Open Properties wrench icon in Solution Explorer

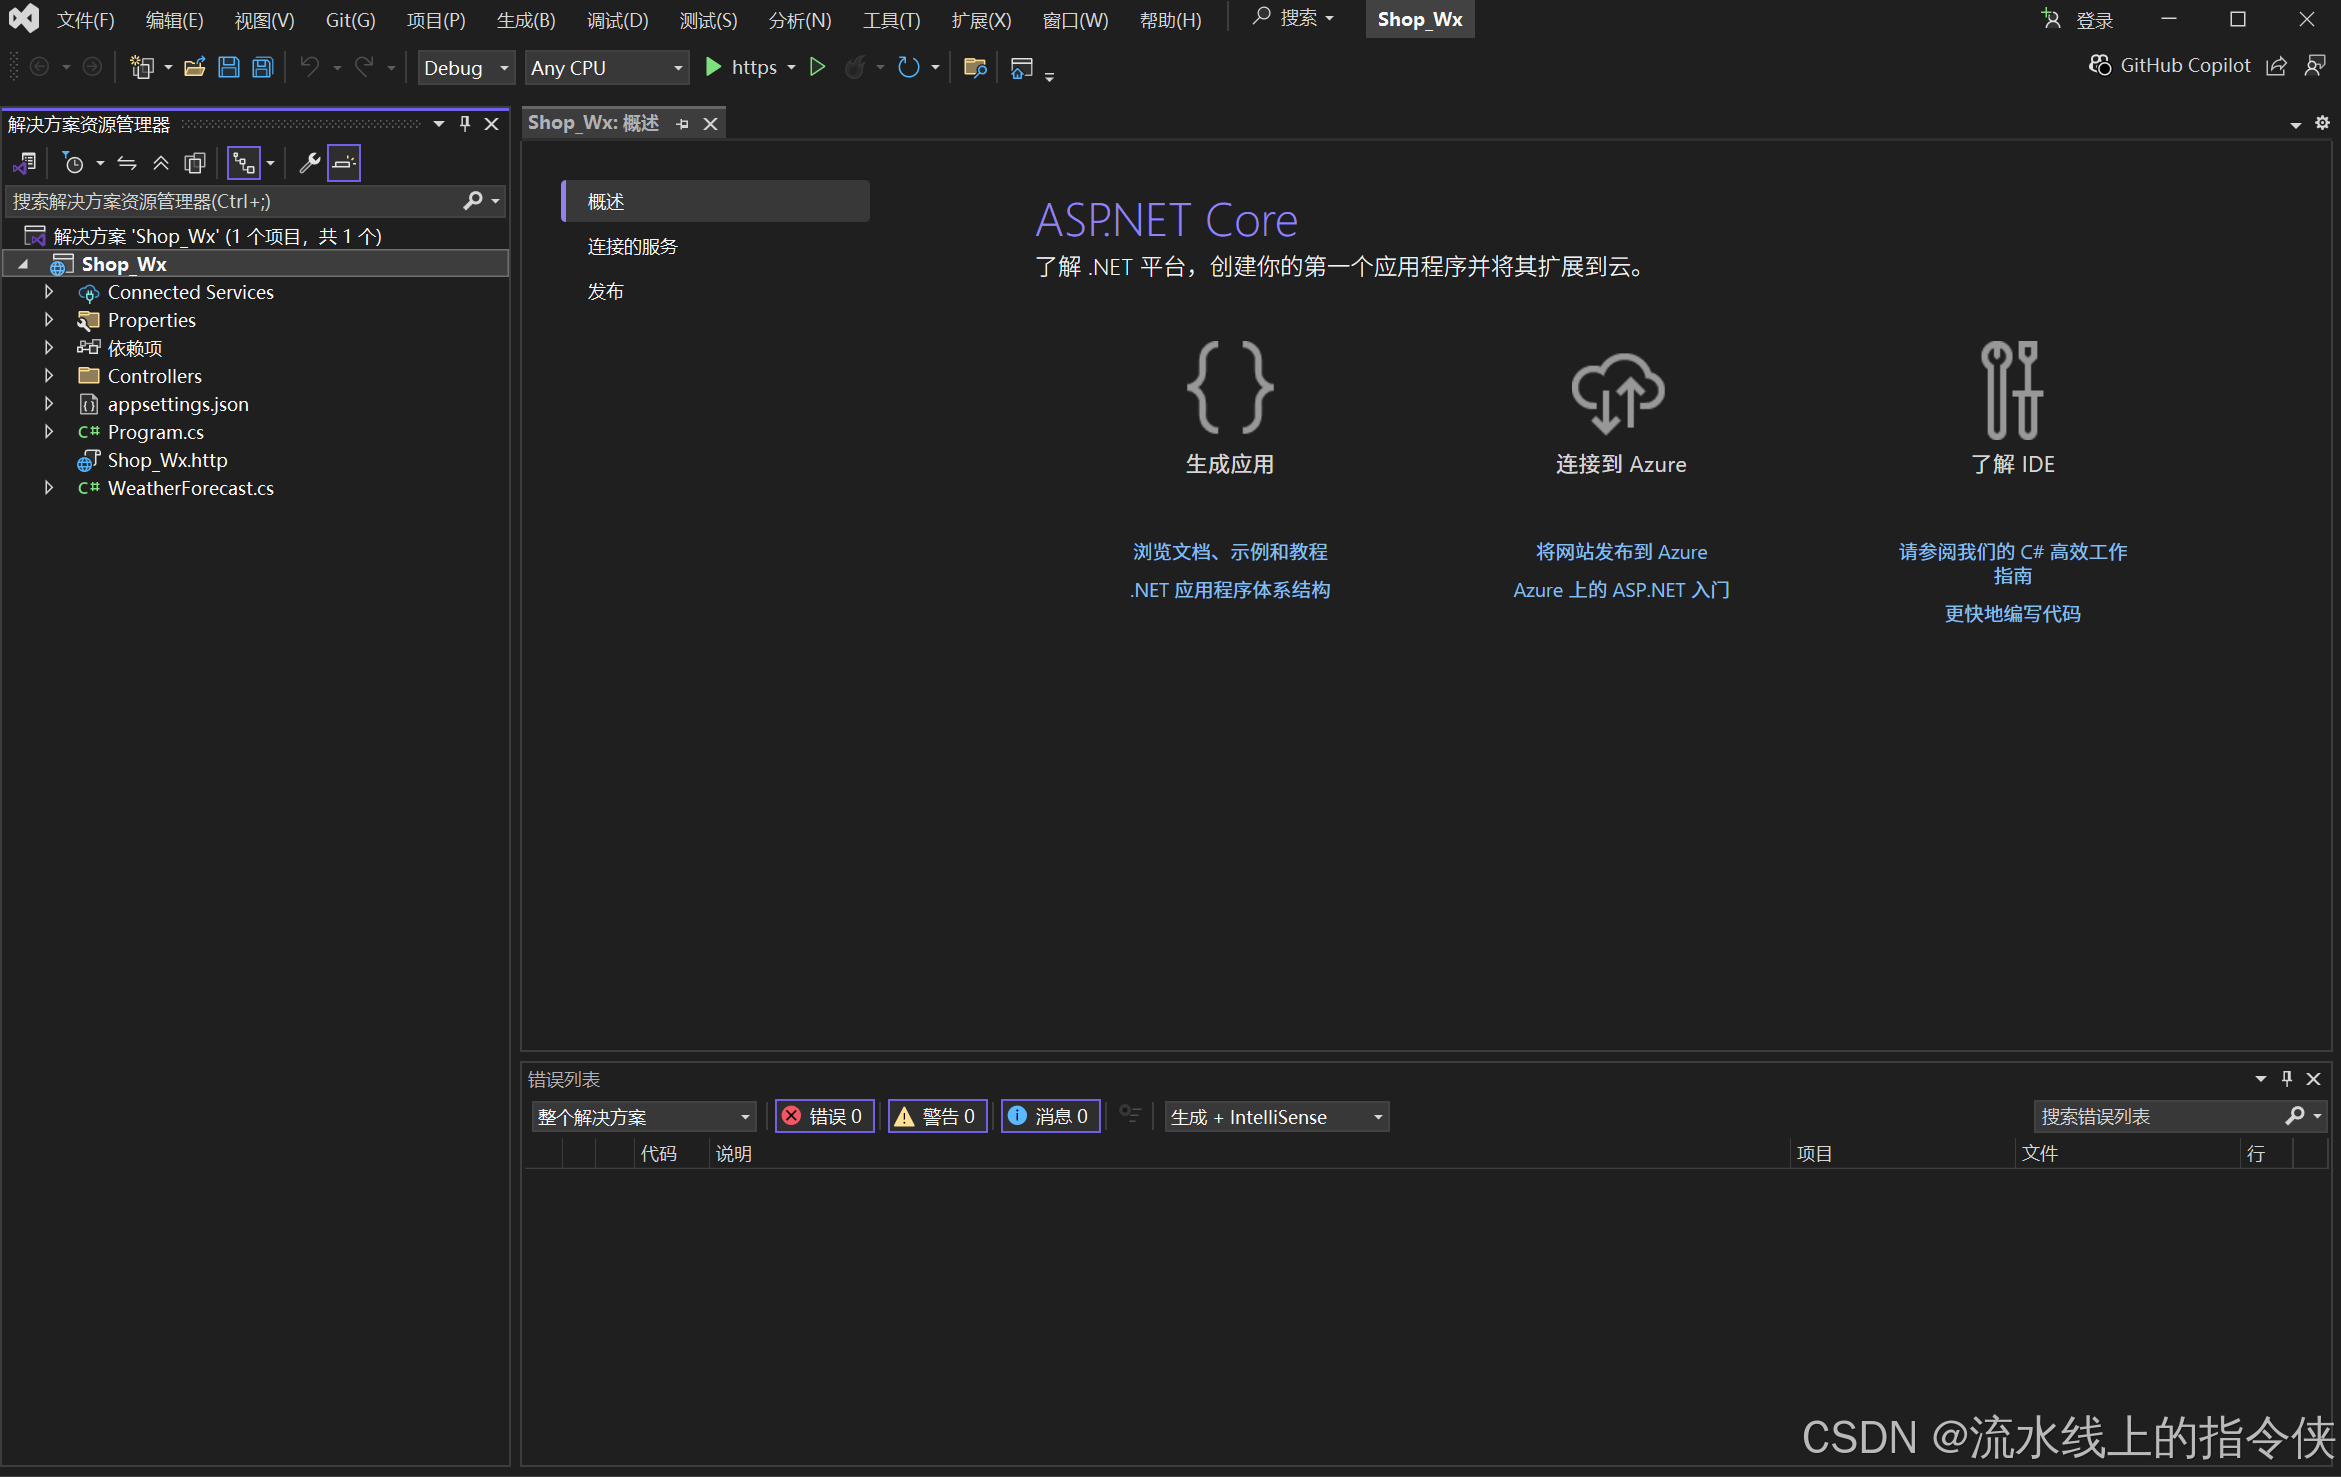[x=309, y=163]
